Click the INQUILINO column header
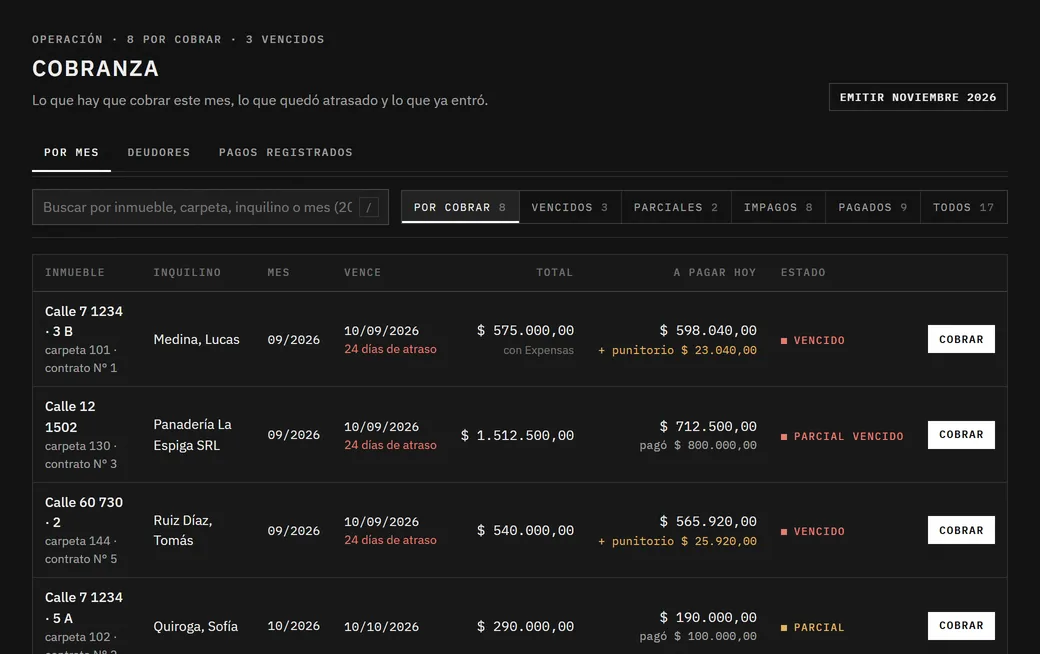This screenshot has width=1040, height=654. [x=187, y=273]
